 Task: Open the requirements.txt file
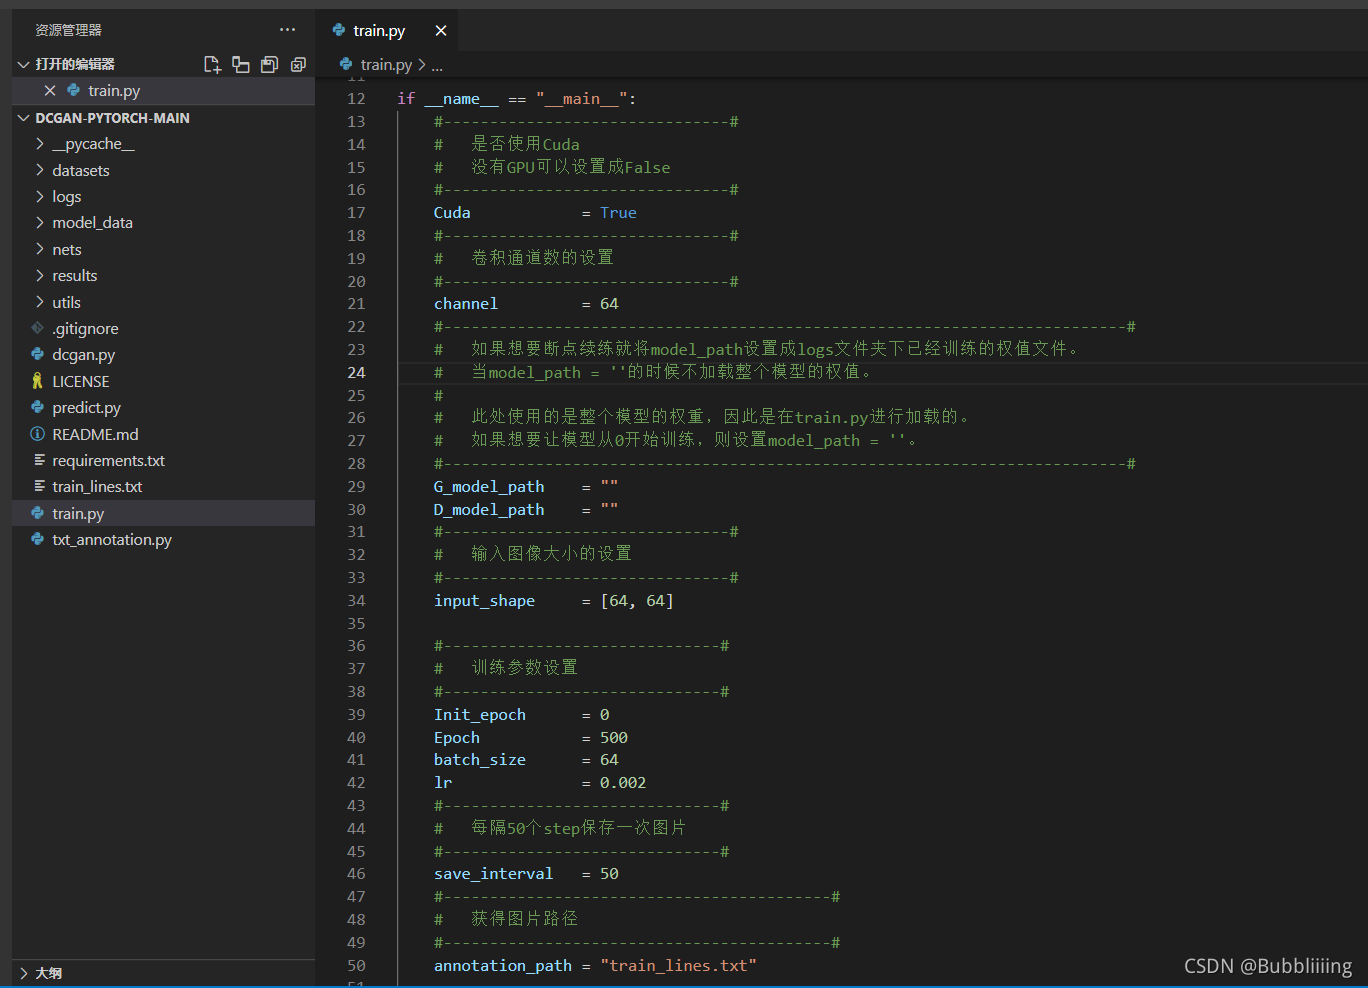click(x=163, y=461)
